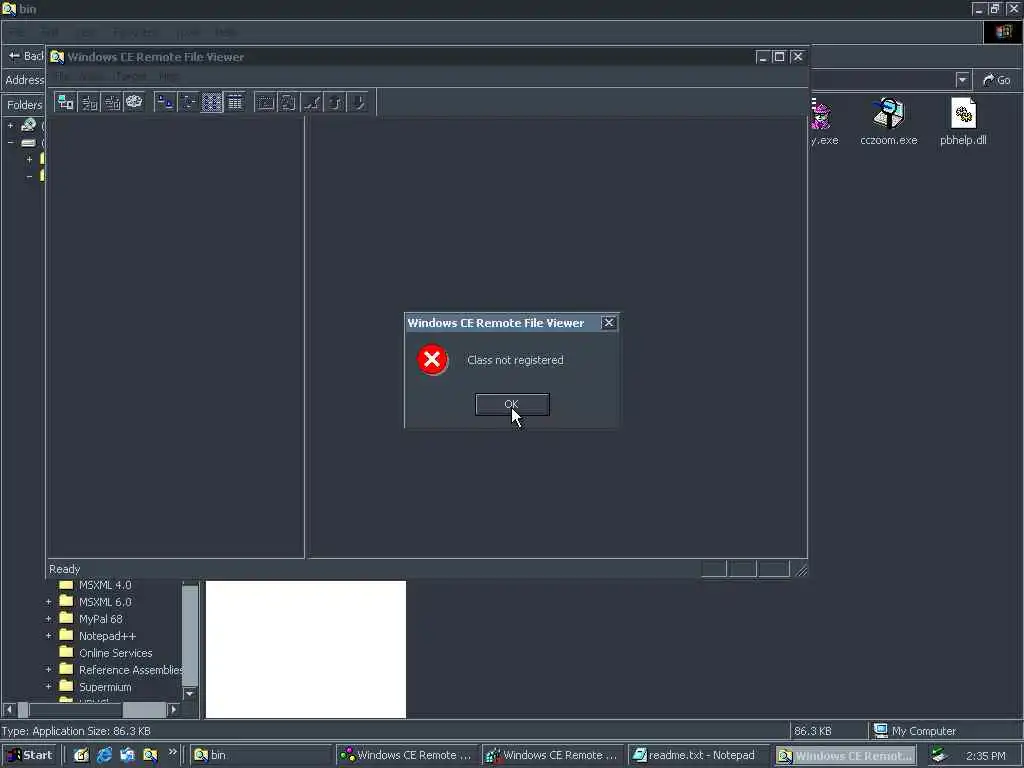The height and width of the screenshot is (768, 1024).
Task: Click OK in the error dialog
Action: tap(512, 404)
